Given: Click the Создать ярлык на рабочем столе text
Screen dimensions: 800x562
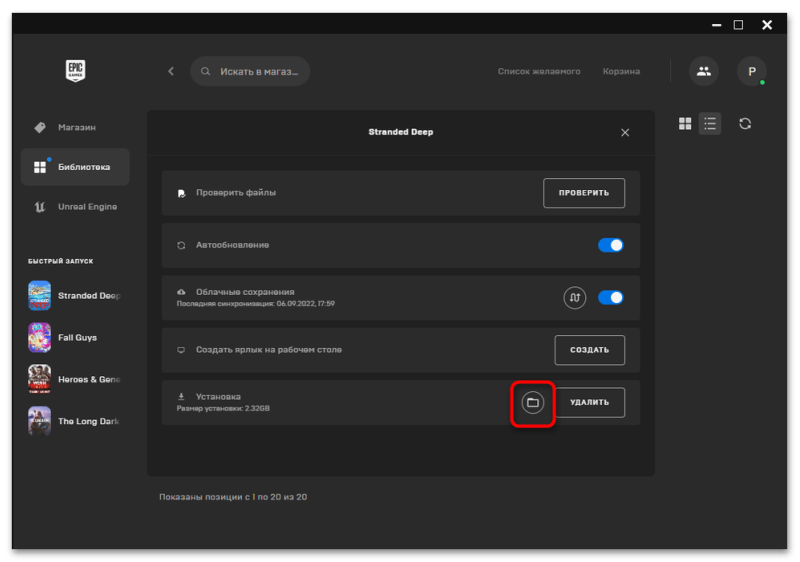Looking at the screenshot, I should [x=269, y=350].
